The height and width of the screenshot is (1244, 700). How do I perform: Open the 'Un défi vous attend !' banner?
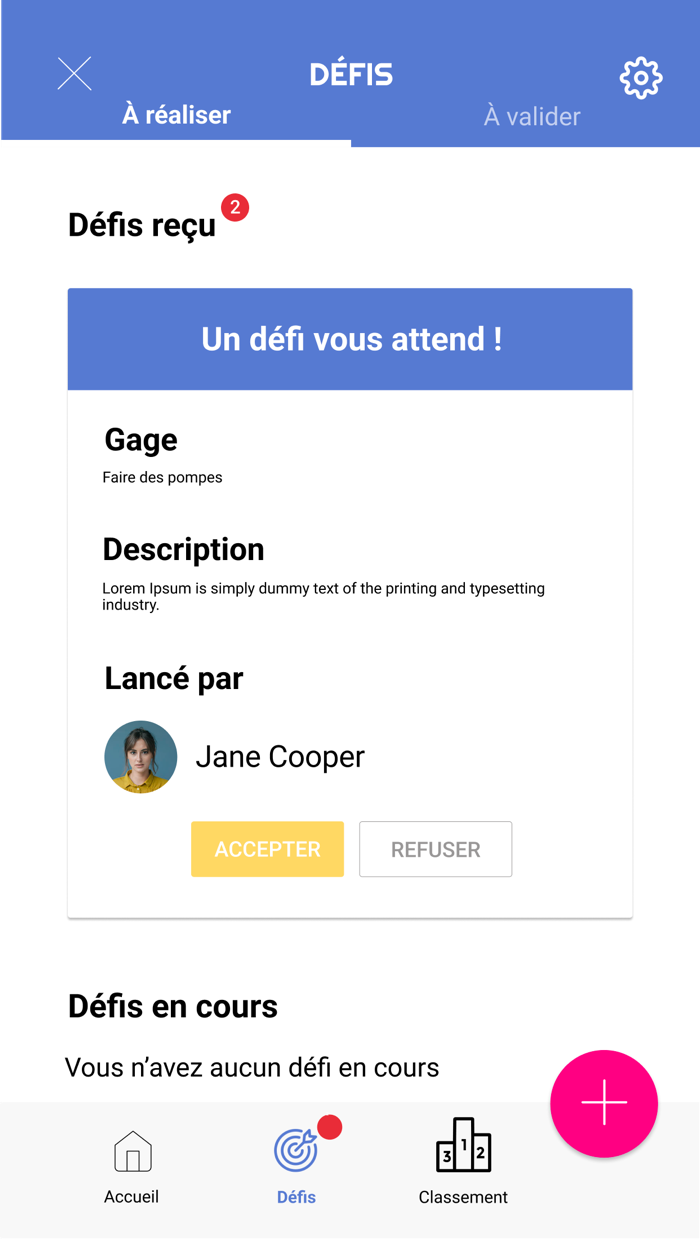coord(350,339)
